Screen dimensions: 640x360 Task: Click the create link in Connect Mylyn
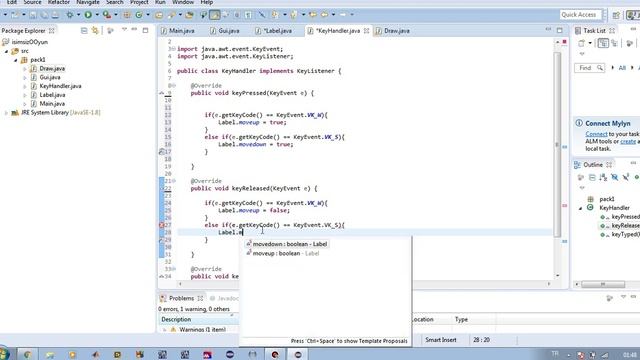(x=628, y=141)
